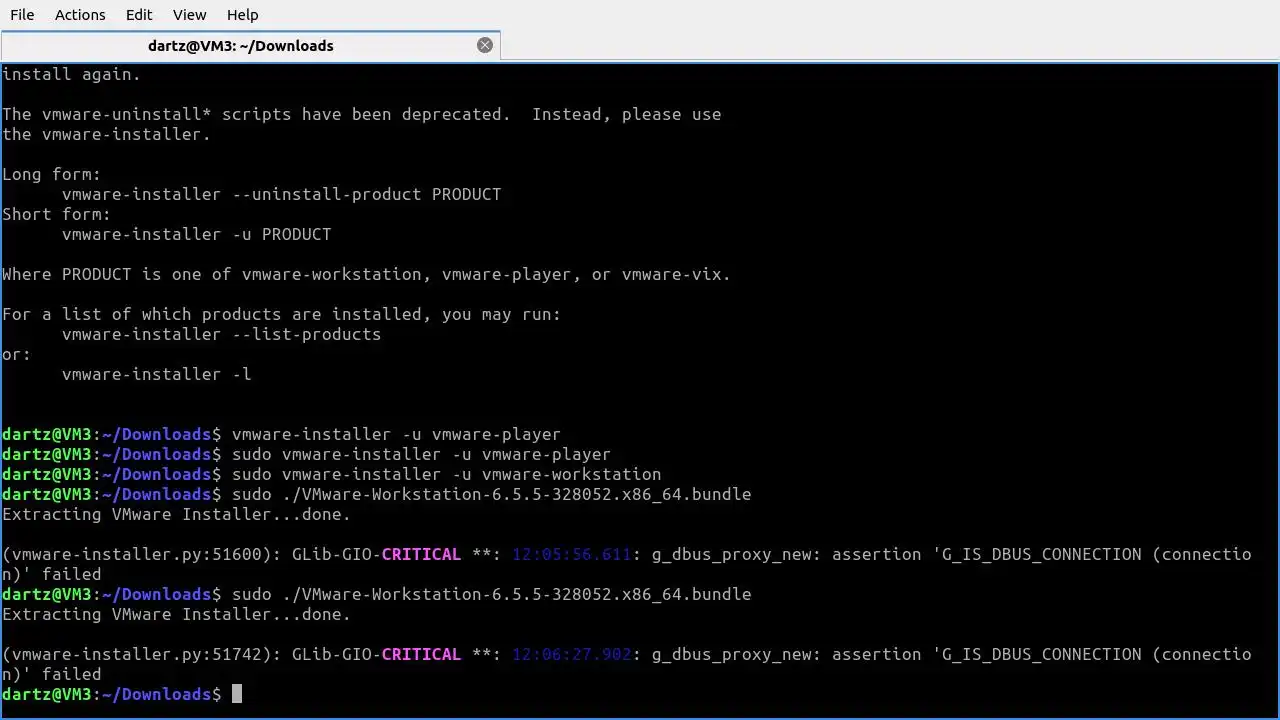The height and width of the screenshot is (720, 1280).
Task: Click the second pink CRITICAL word
Action: coord(421,654)
